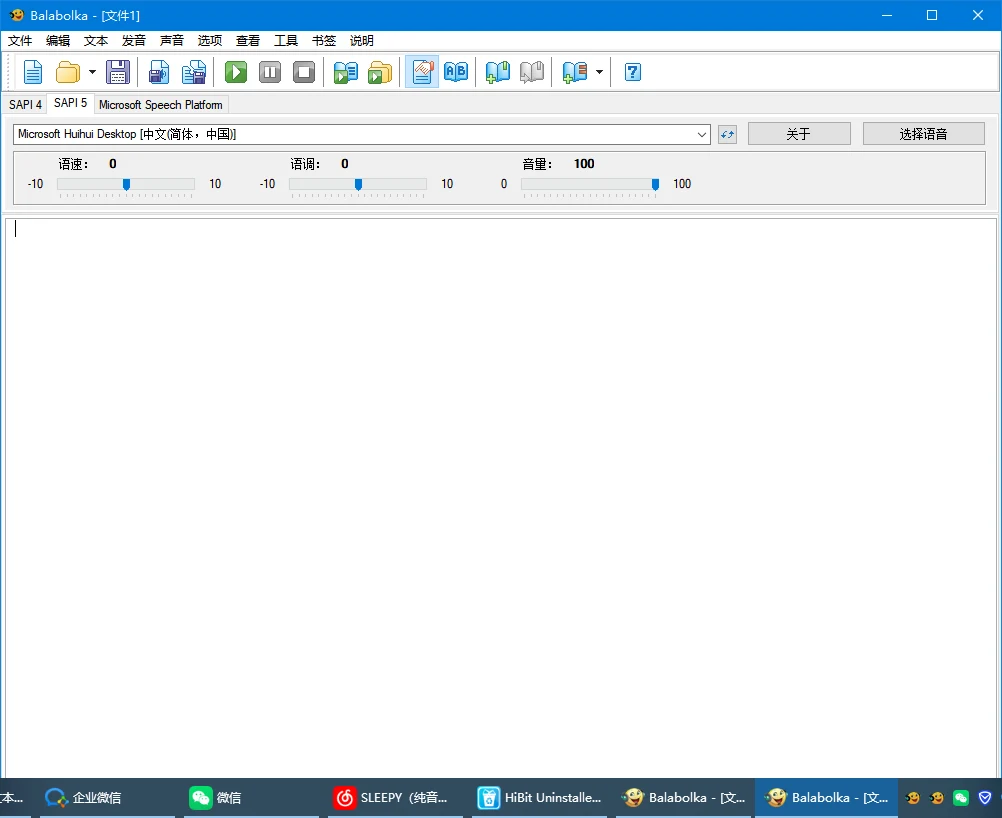
Task: Open the 书签 menu
Action: click(x=324, y=41)
